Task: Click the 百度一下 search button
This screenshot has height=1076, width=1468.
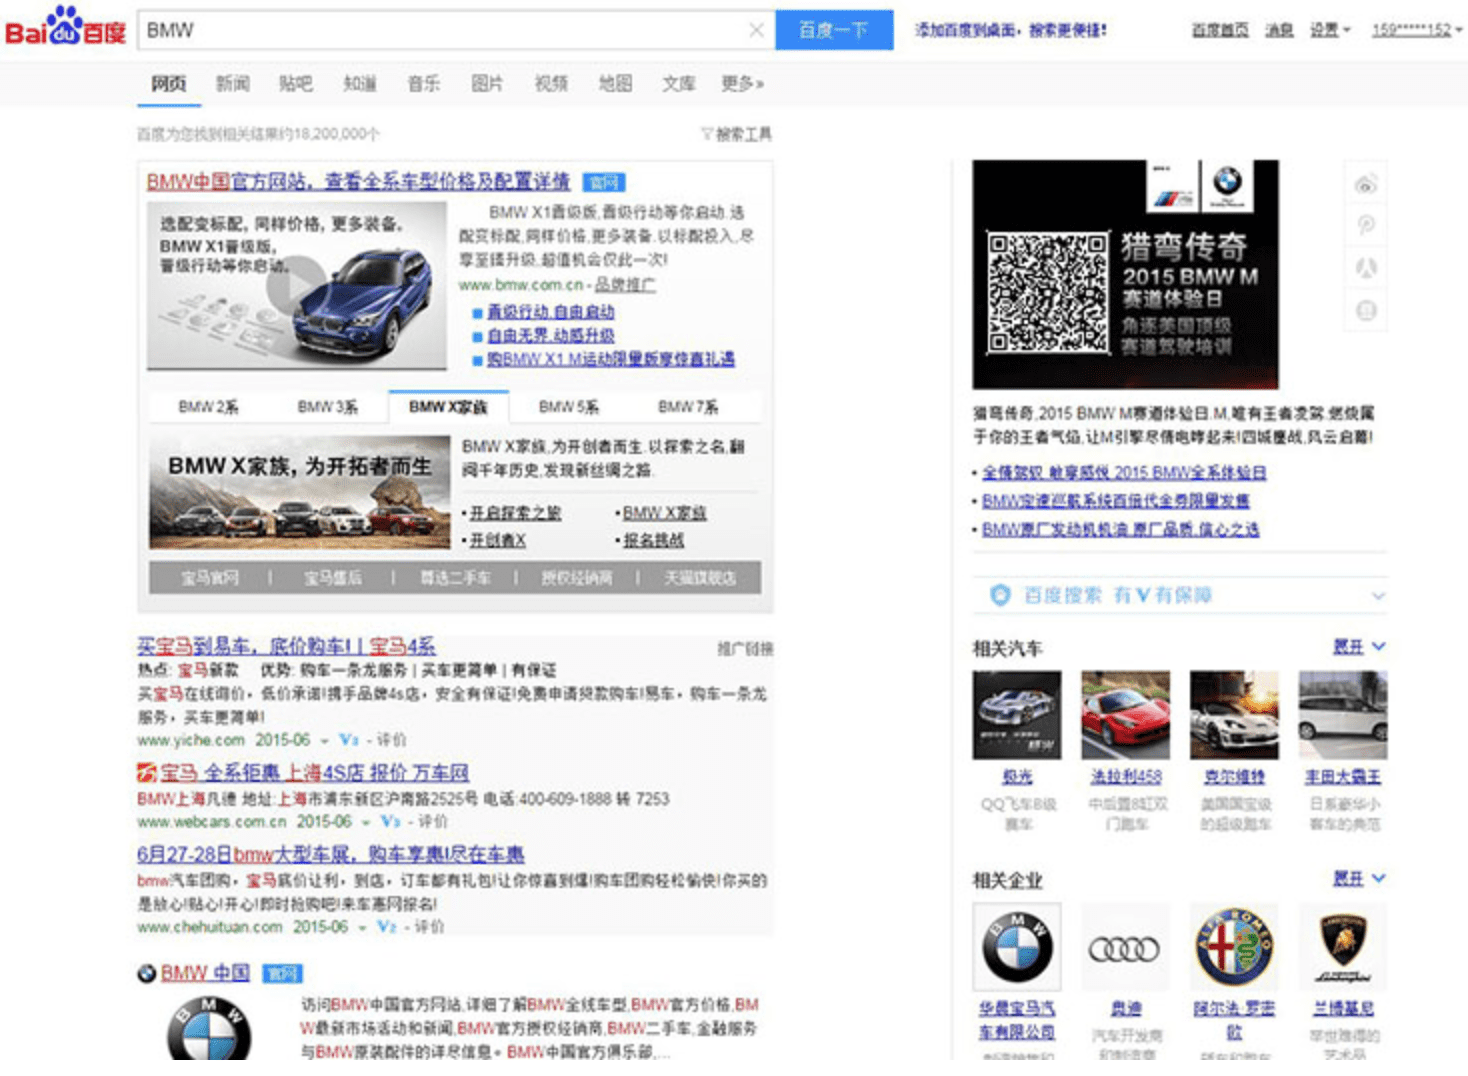Action: [834, 30]
